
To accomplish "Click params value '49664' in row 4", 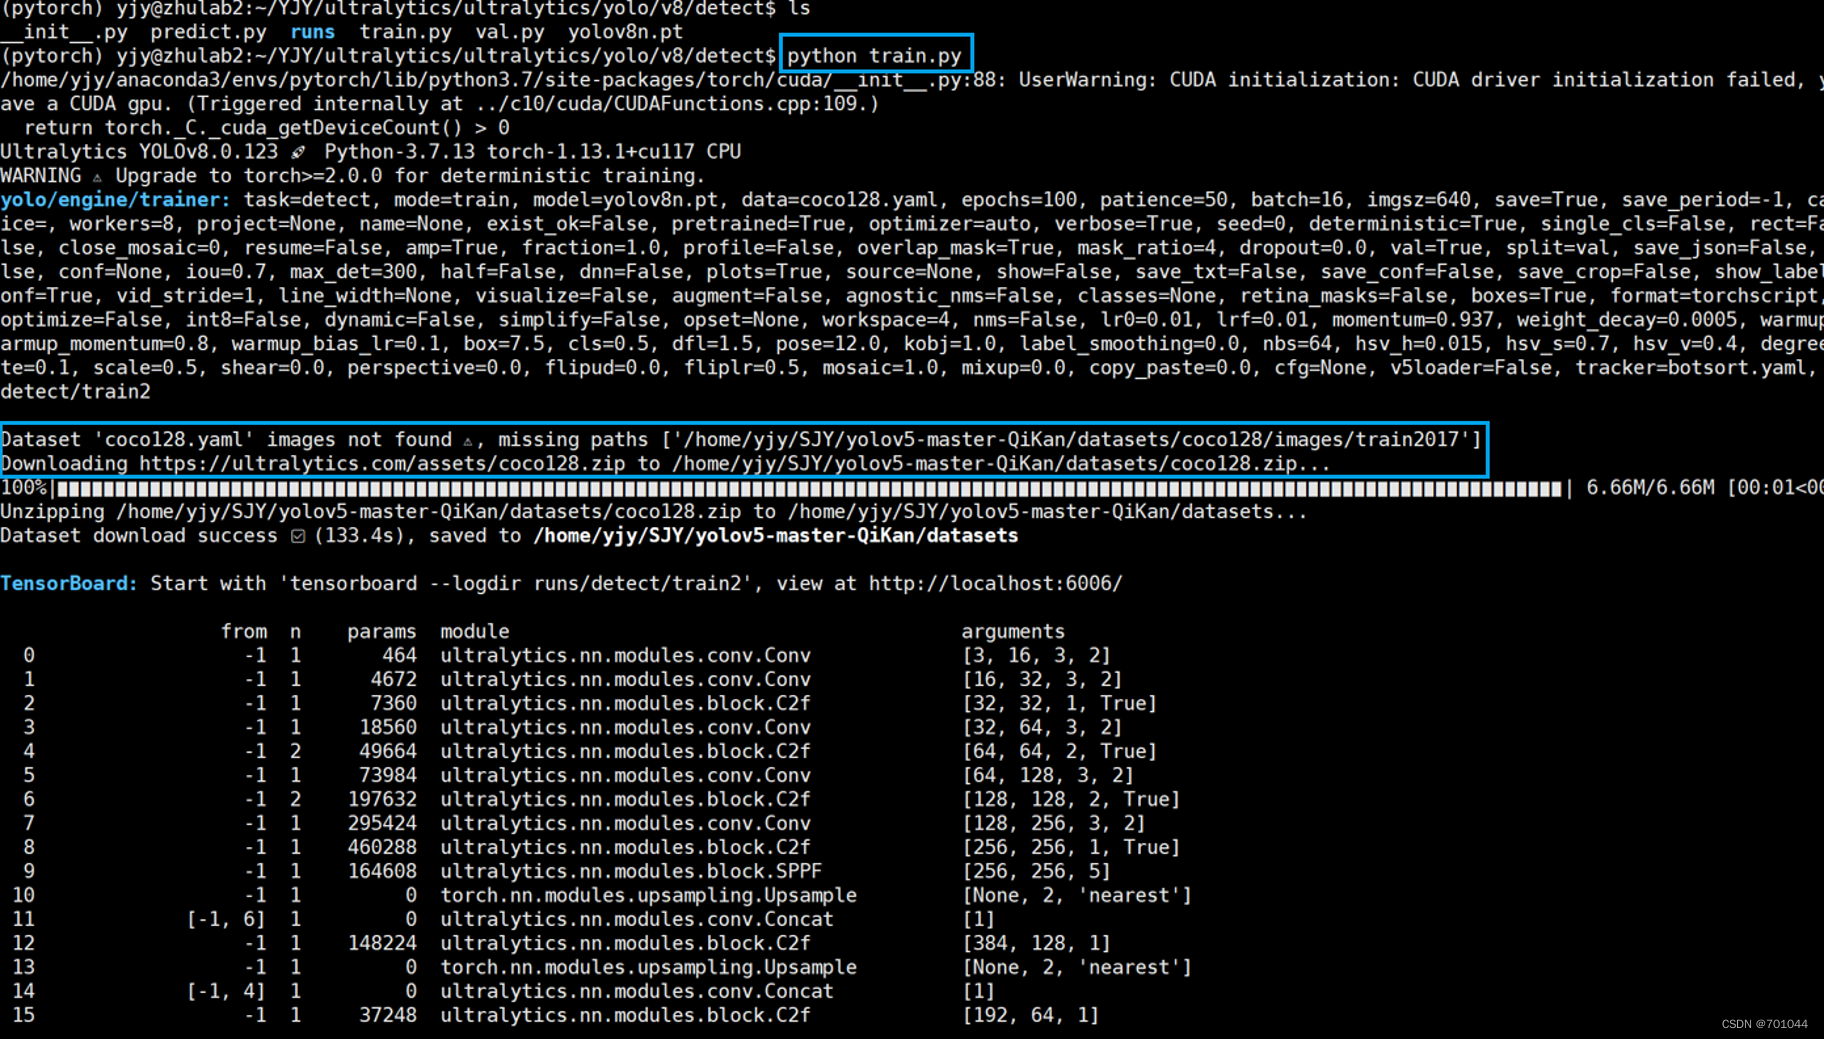I will click(387, 752).
